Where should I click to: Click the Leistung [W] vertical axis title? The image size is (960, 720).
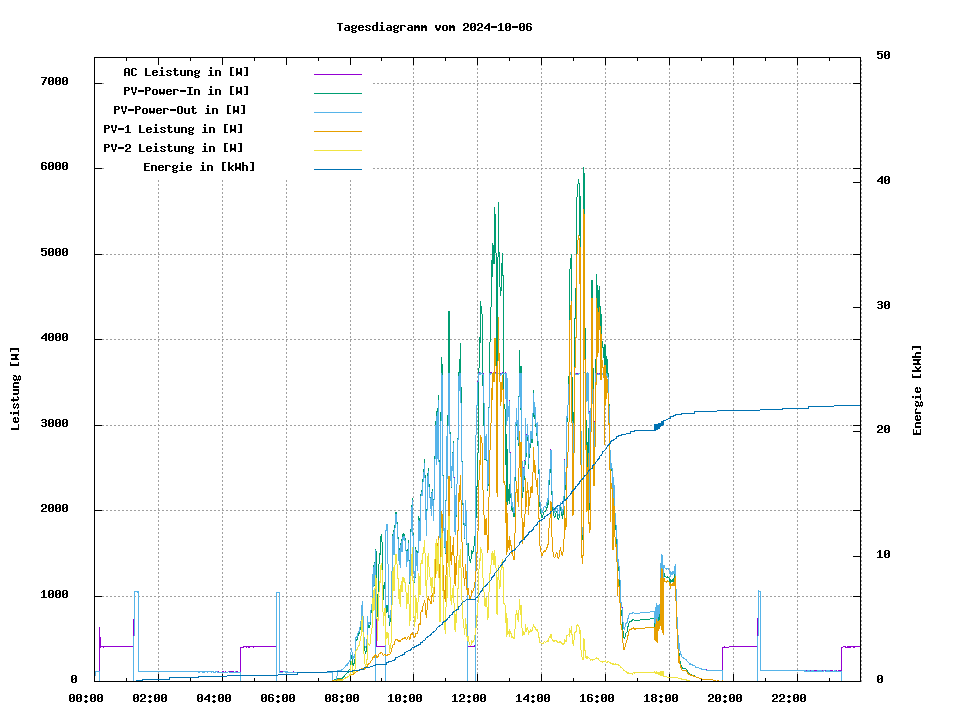click(16, 389)
